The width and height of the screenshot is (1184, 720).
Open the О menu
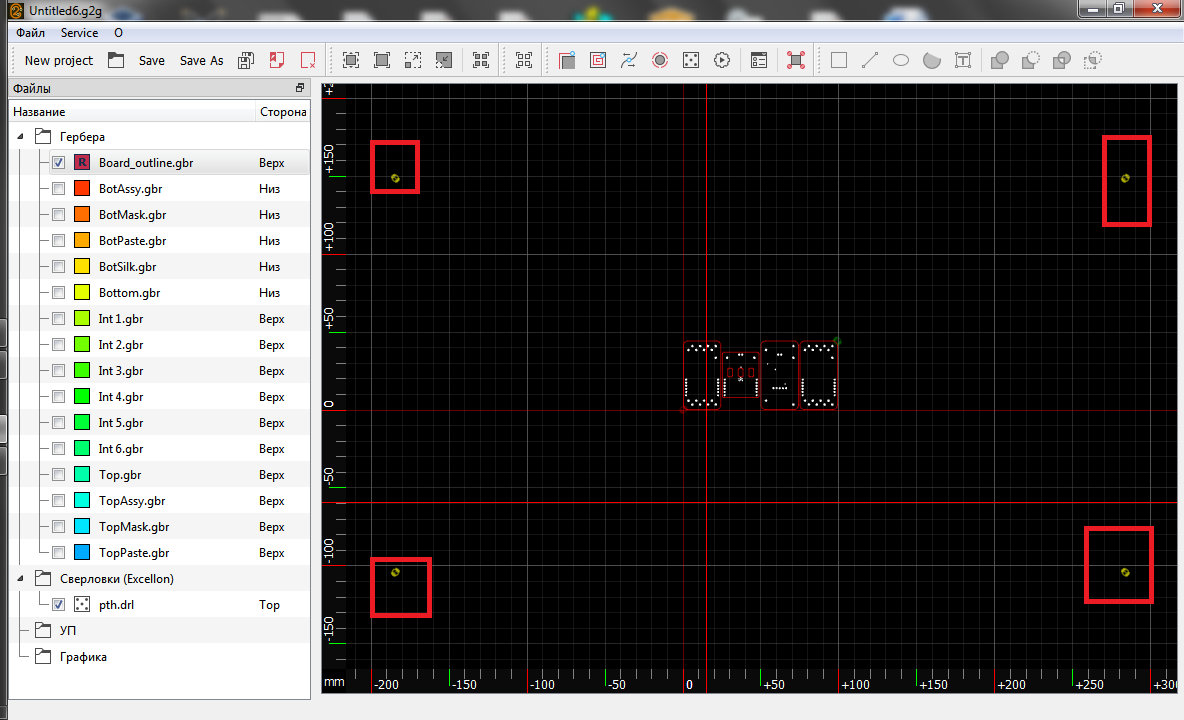pos(119,33)
